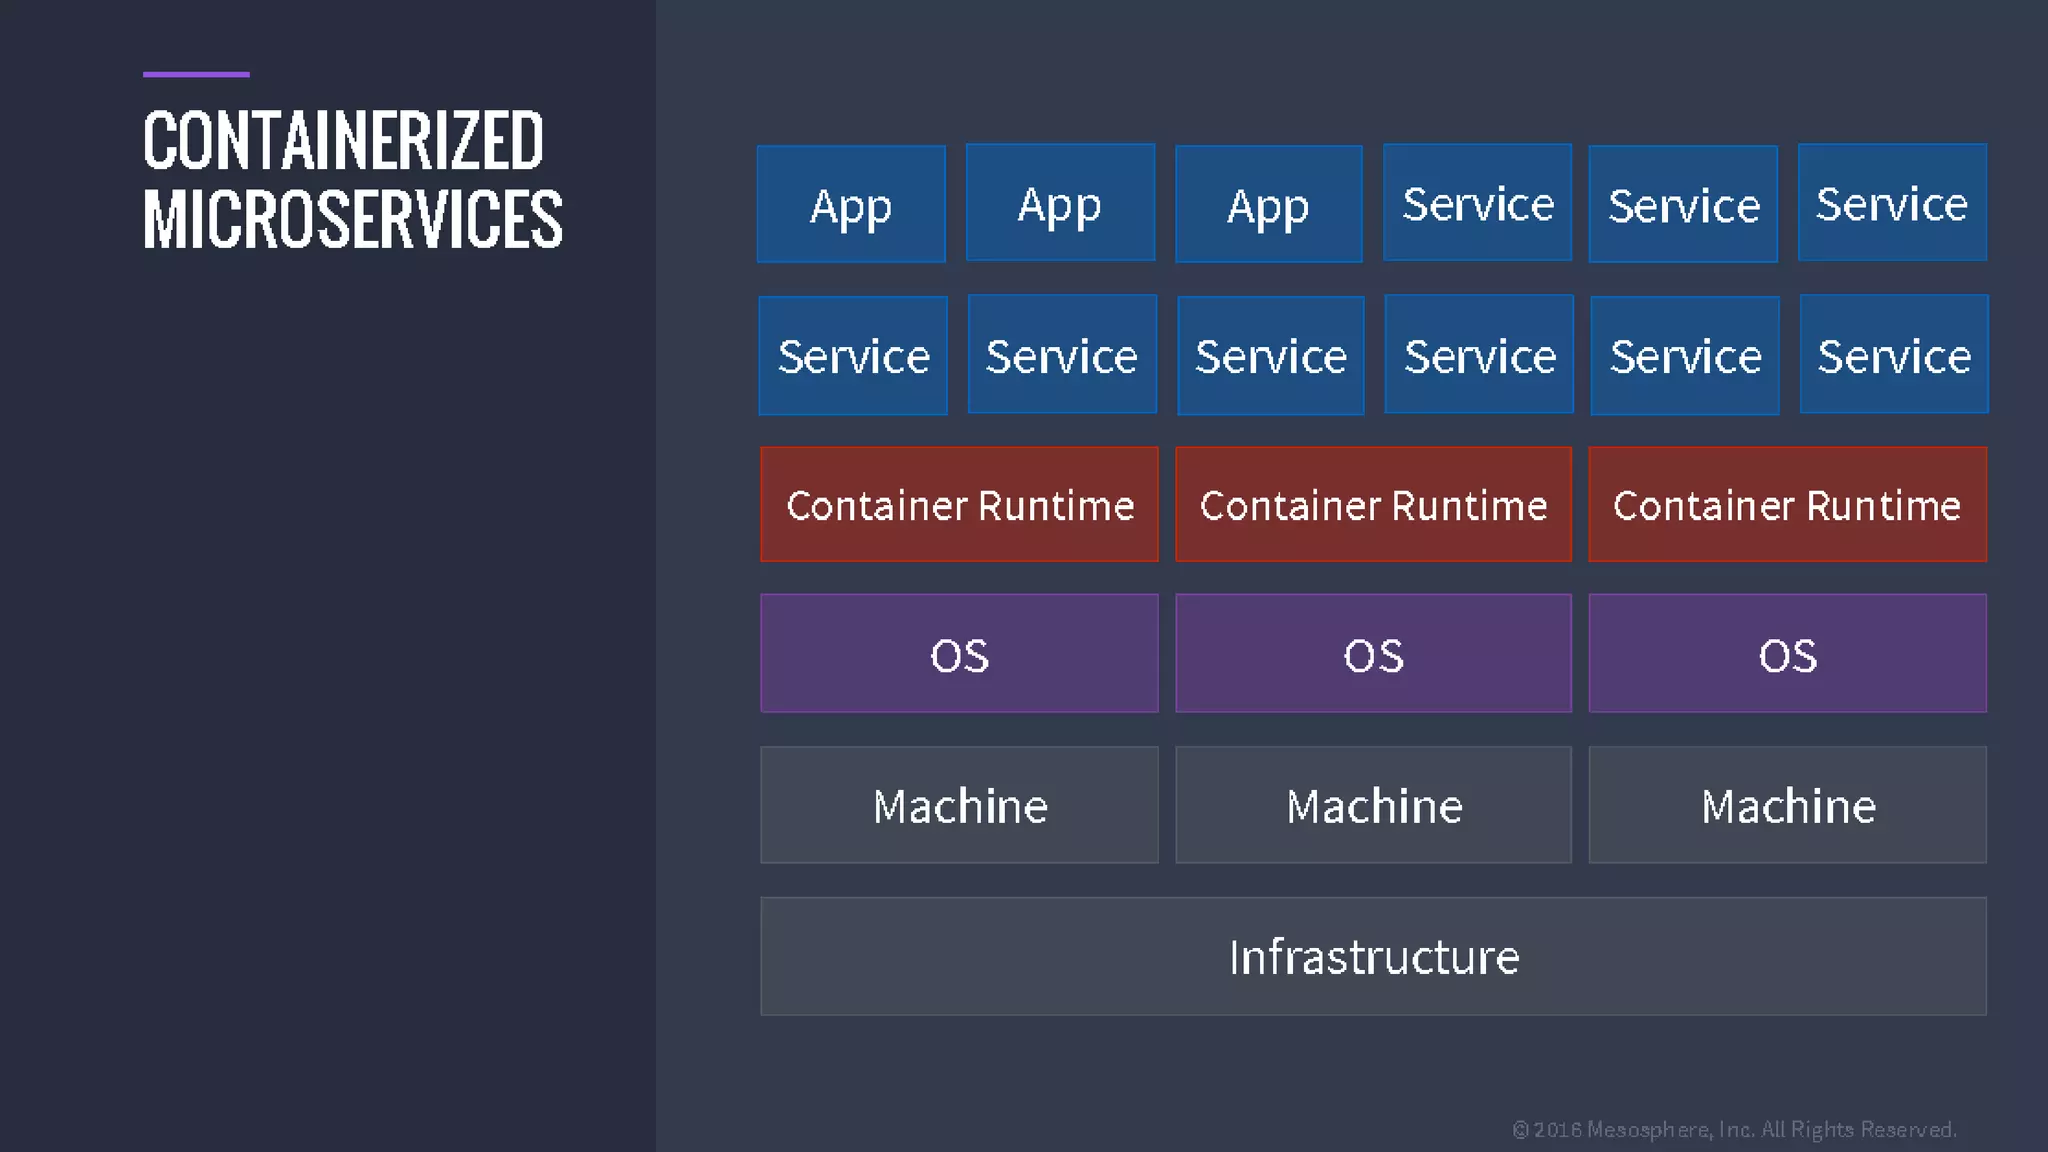Viewport: 2048px width, 1152px height.
Task: Select the leftmost Service box in second row
Action: click(x=853, y=355)
